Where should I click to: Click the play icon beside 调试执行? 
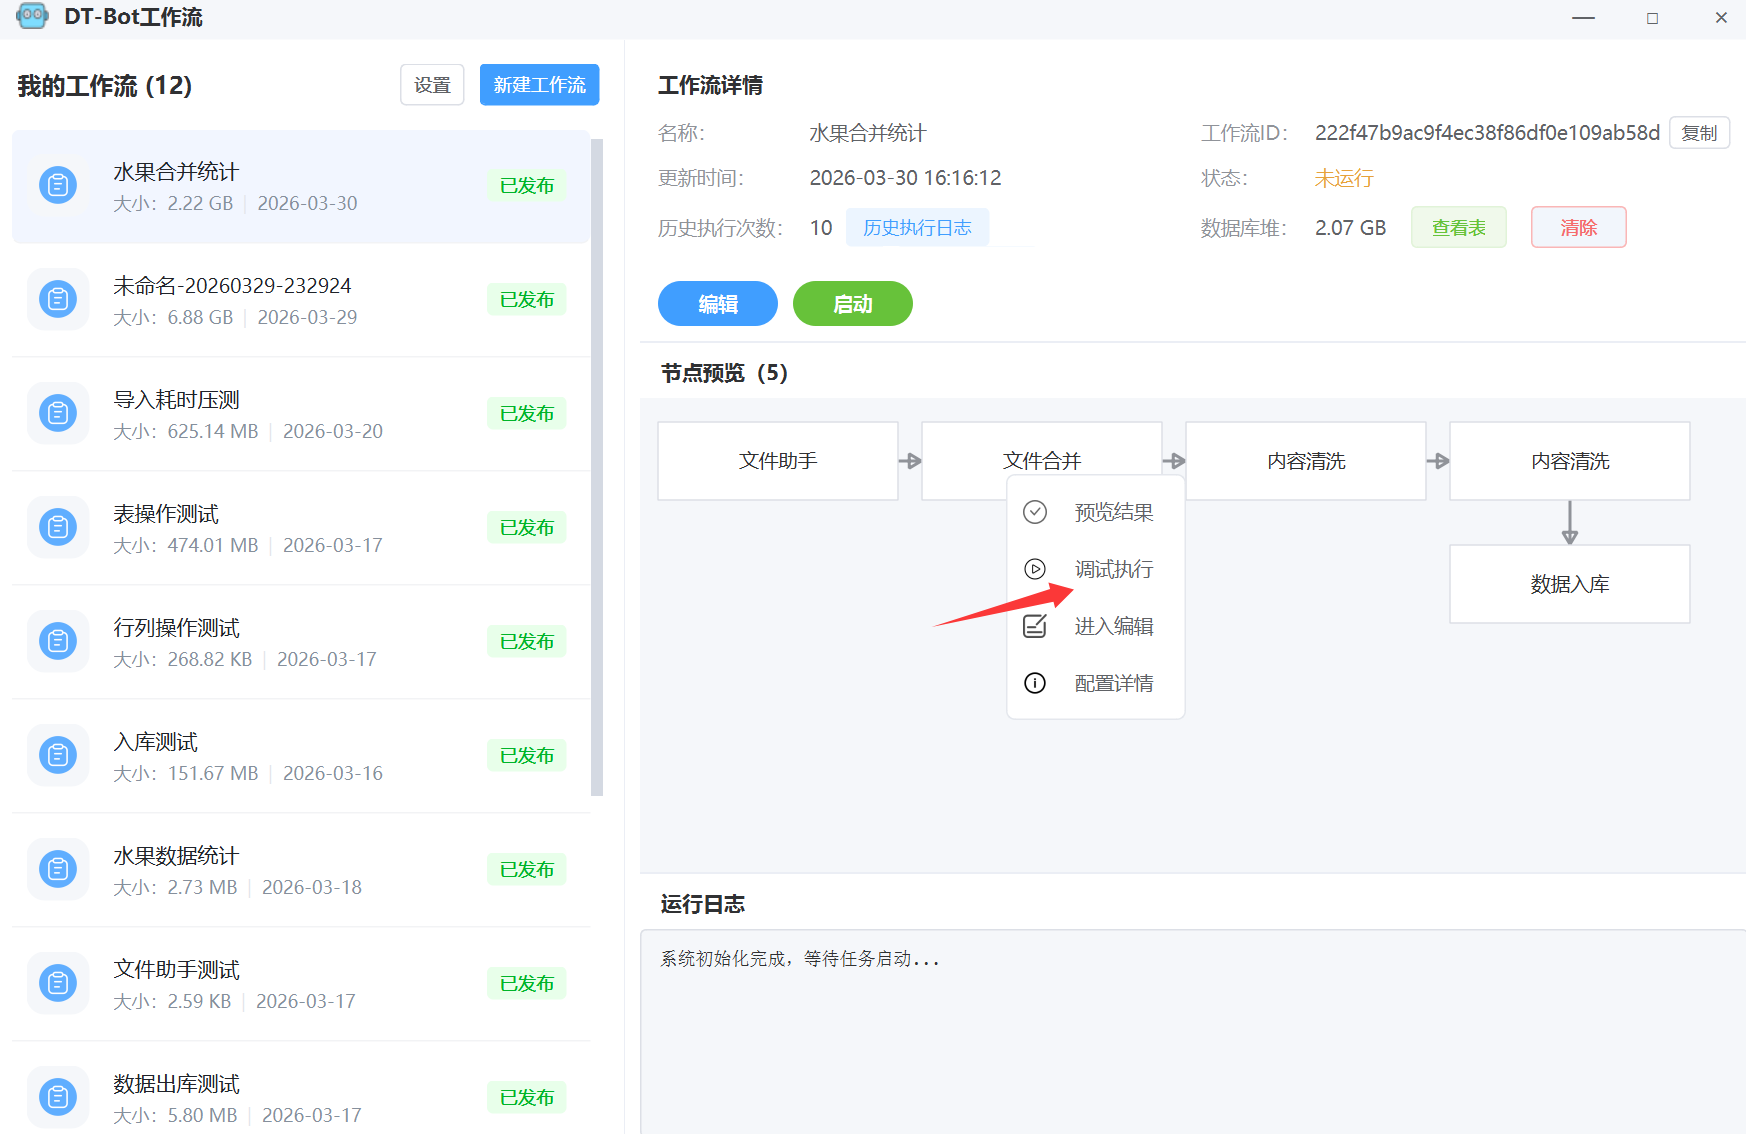click(x=1035, y=569)
